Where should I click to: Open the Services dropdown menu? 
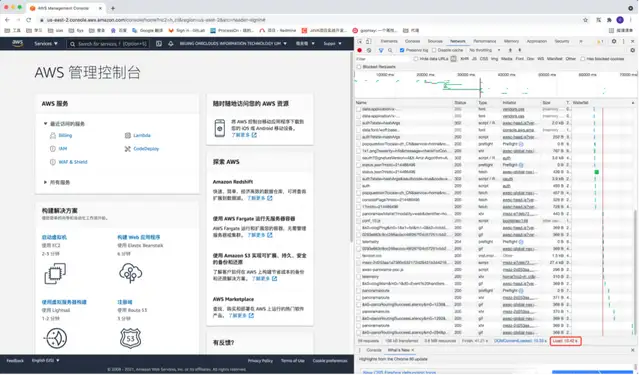pos(46,44)
